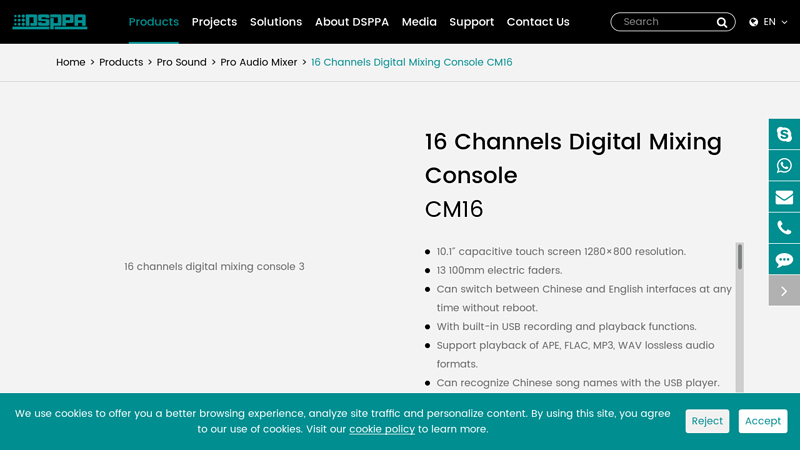The height and width of the screenshot is (450, 800).
Task: Go to Products breadcrumb
Action: click(121, 62)
